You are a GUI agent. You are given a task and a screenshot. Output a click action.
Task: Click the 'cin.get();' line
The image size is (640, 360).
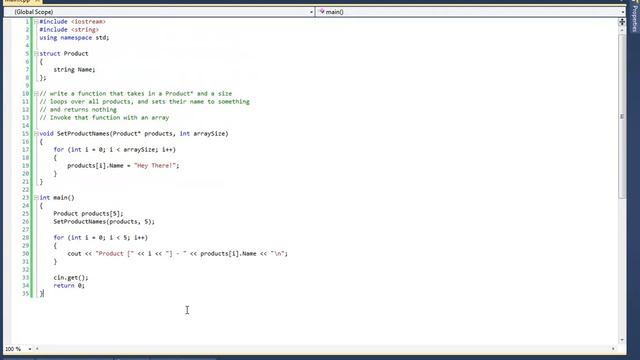click(x=71, y=278)
